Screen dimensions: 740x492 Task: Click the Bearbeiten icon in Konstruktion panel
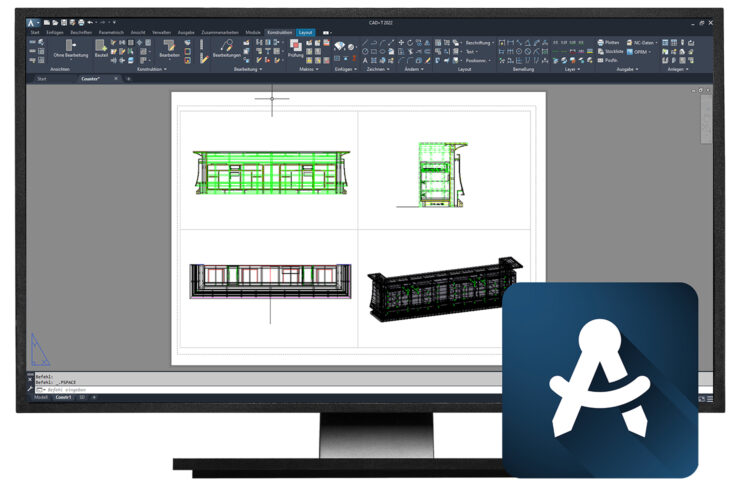170,50
